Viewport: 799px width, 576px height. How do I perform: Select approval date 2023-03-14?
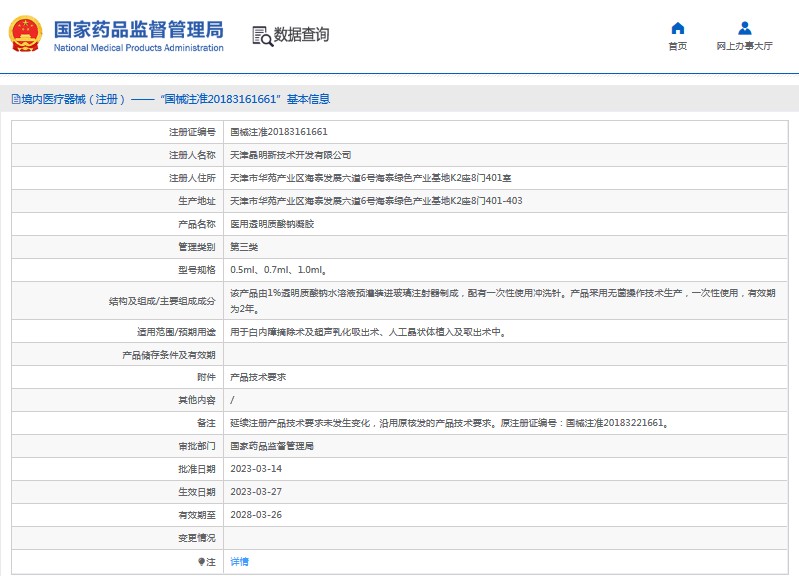[256, 469]
